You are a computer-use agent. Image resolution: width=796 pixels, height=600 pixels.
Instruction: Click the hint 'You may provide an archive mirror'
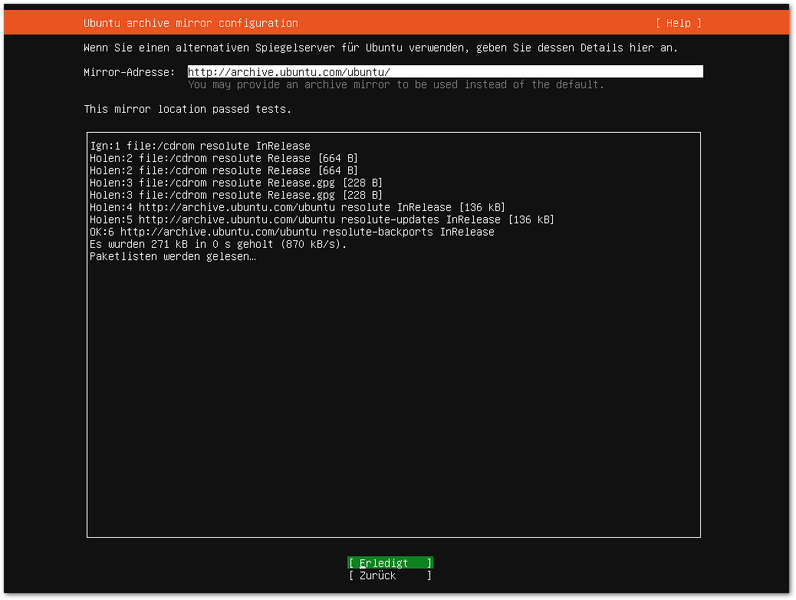(396, 85)
